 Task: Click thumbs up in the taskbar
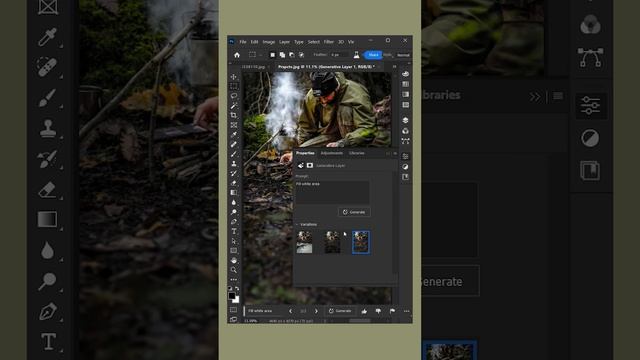pyautogui.click(x=364, y=311)
